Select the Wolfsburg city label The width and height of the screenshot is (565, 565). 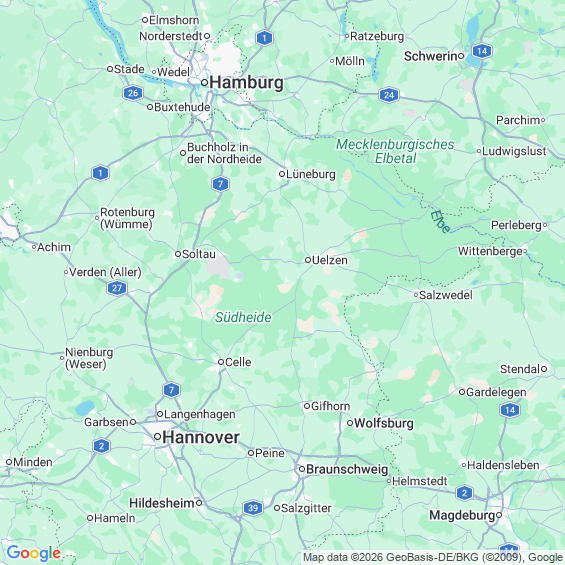[x=384, y=423]
